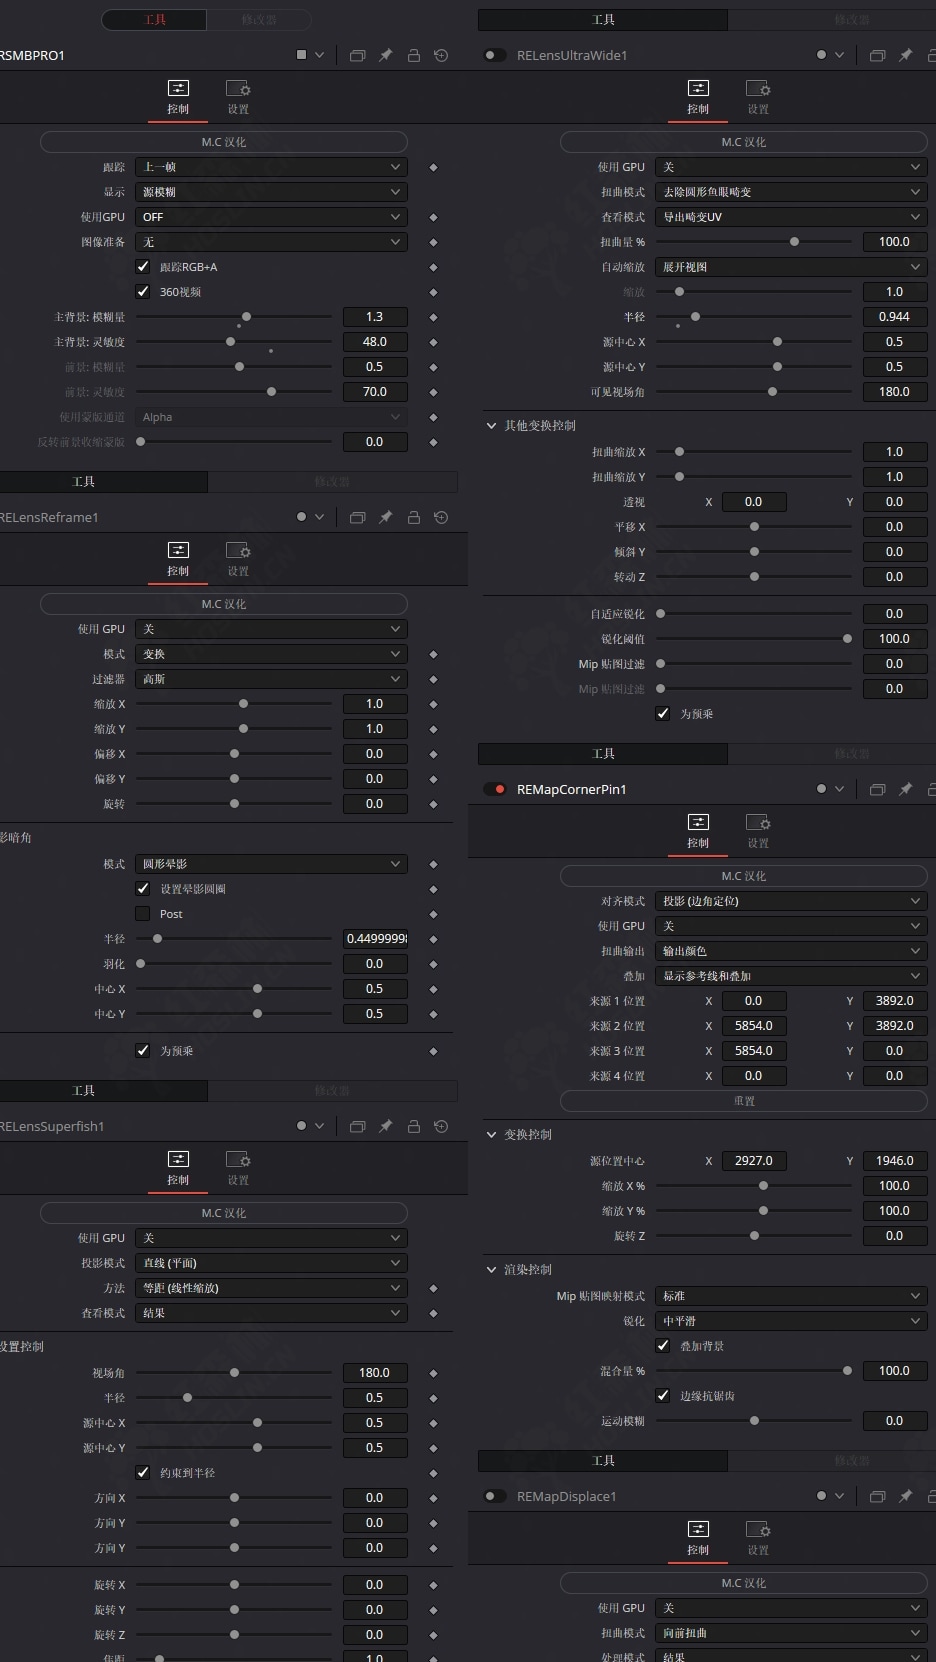
Task: Toggle the 边缘抗锯齿 checkbox
Action: click(x=663, y=1396)
